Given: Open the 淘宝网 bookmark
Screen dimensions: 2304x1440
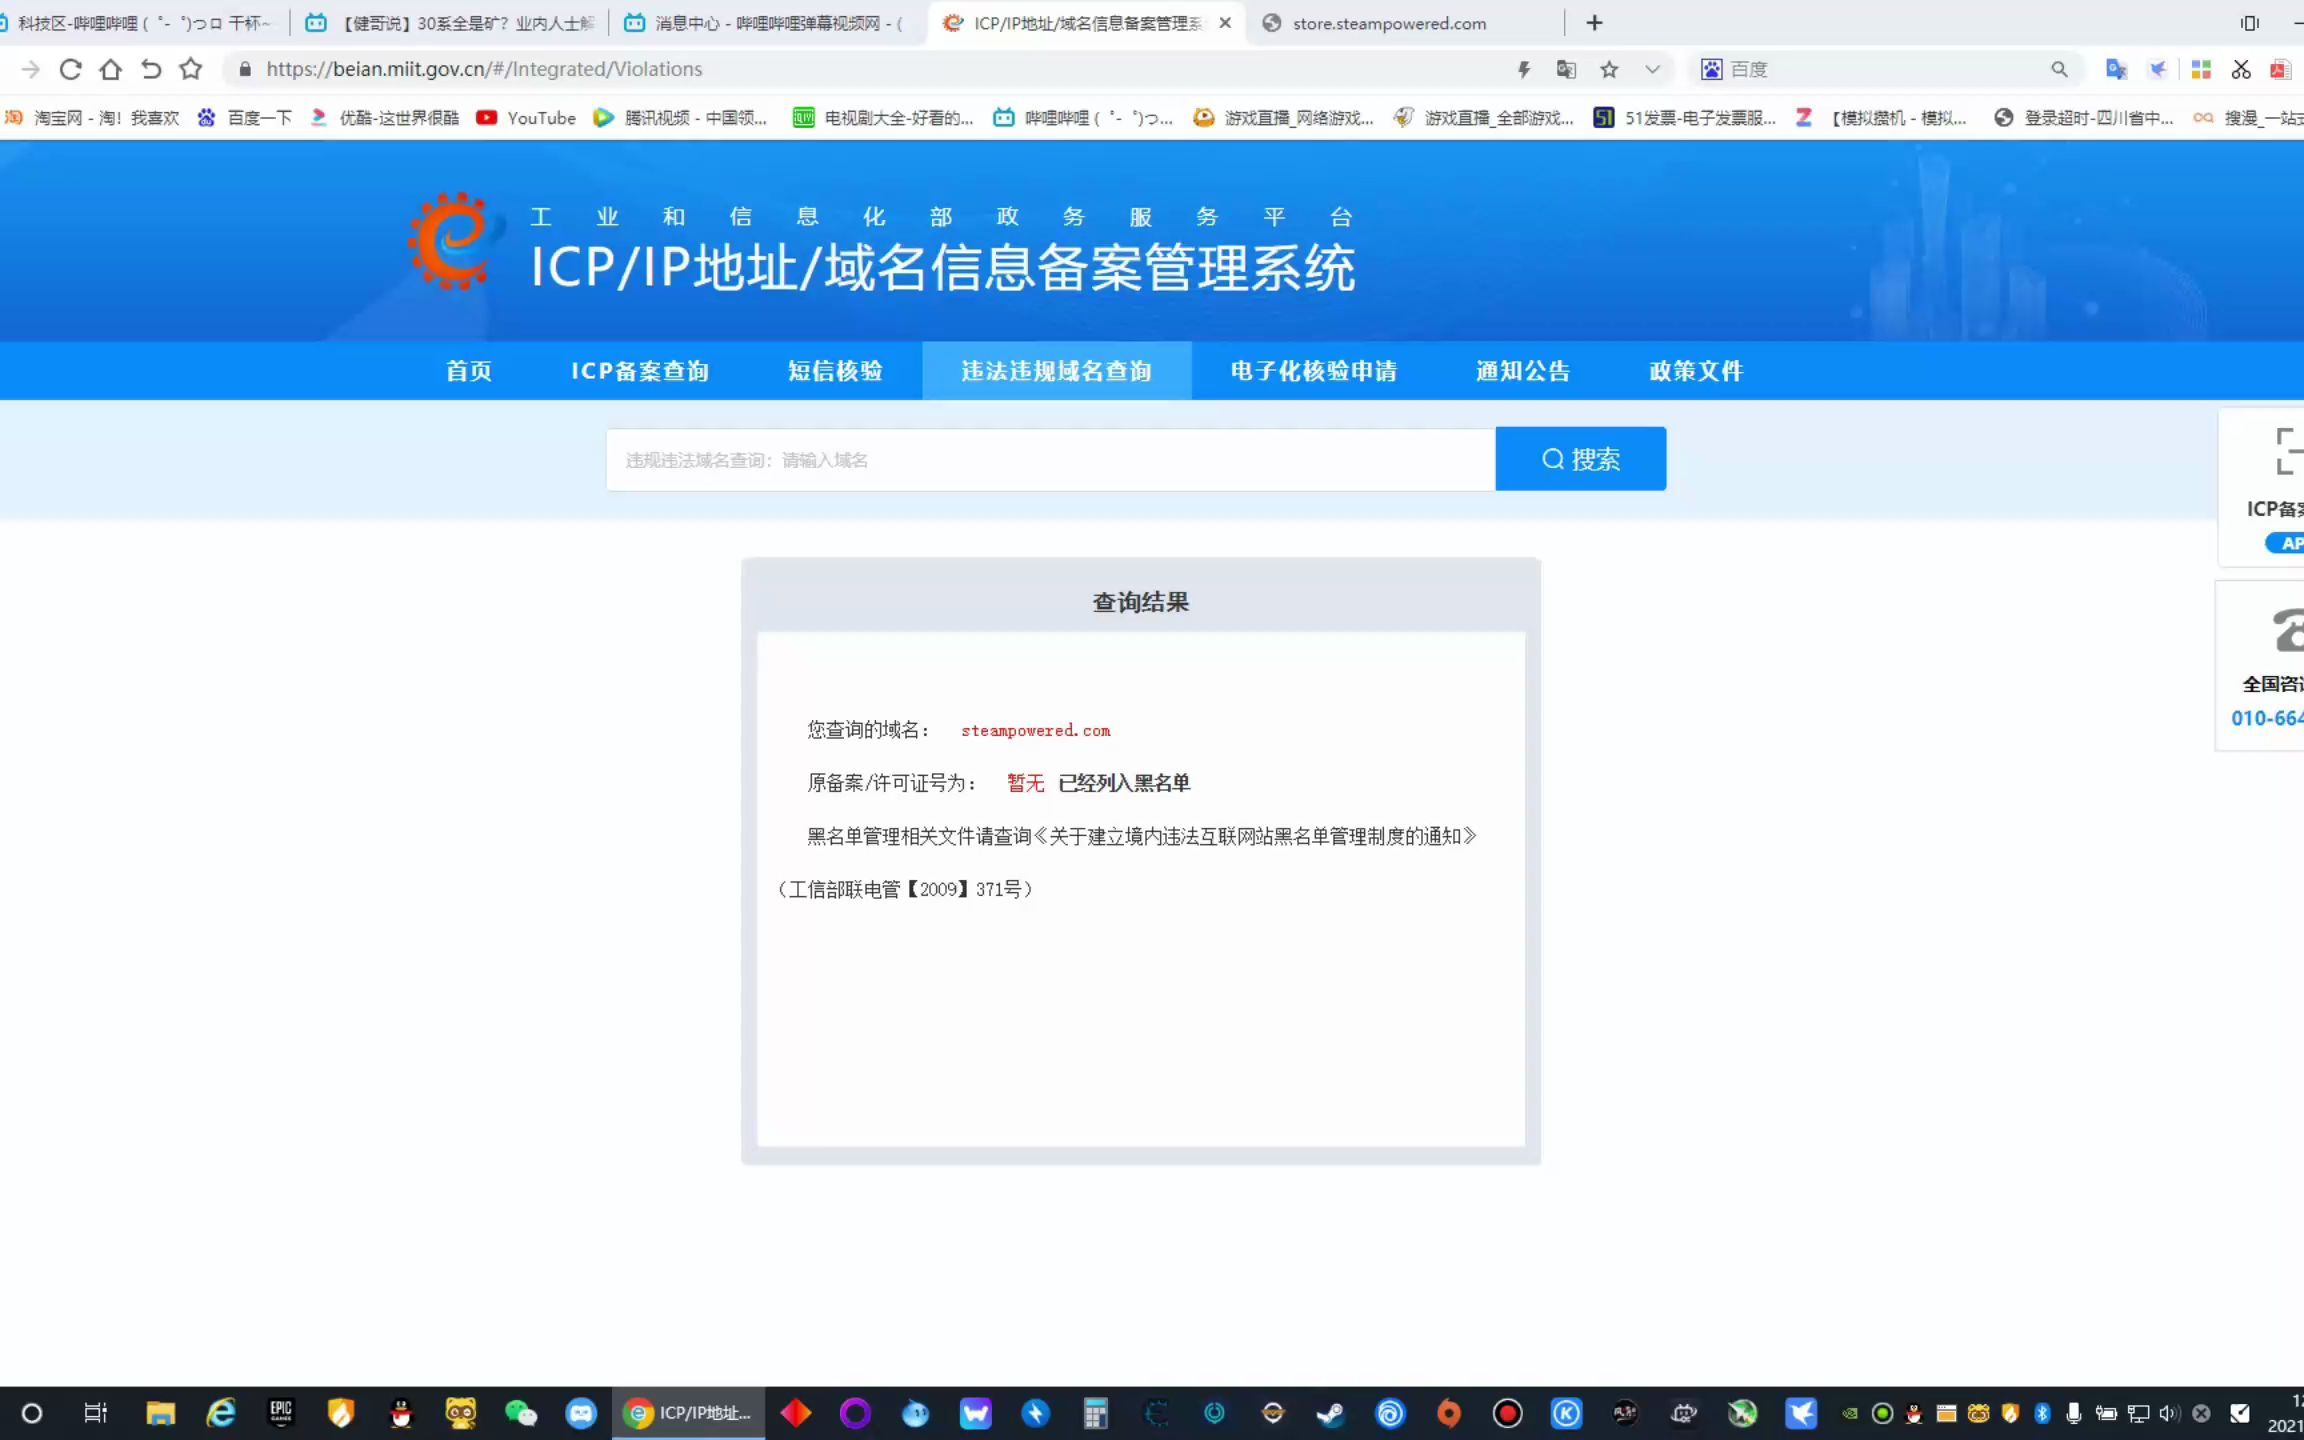Looking at the screenshot, I should (x=92, y=118).
